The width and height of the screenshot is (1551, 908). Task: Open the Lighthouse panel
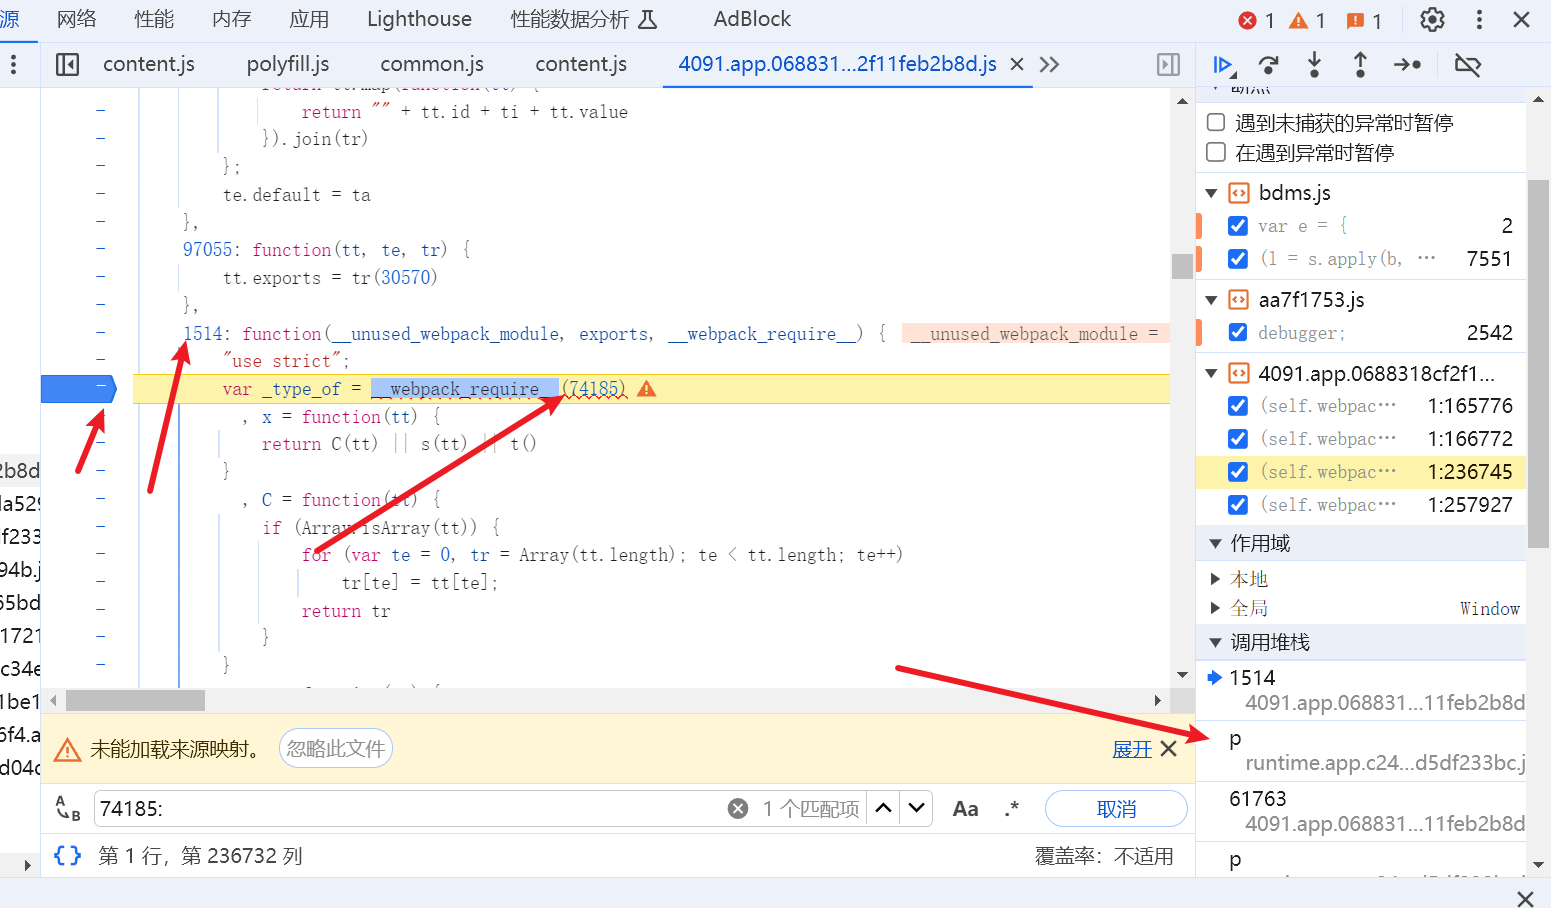(x=419, y=19)
